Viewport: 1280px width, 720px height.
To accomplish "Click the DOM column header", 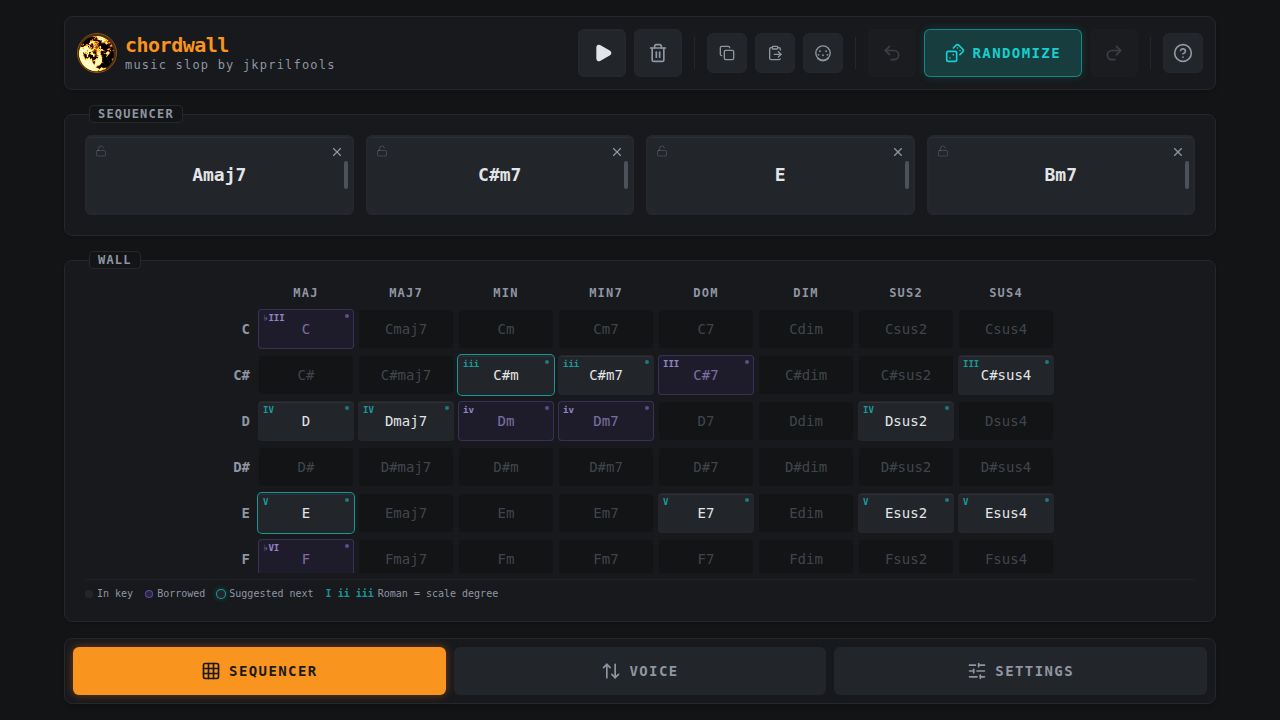I will point(706,293).
